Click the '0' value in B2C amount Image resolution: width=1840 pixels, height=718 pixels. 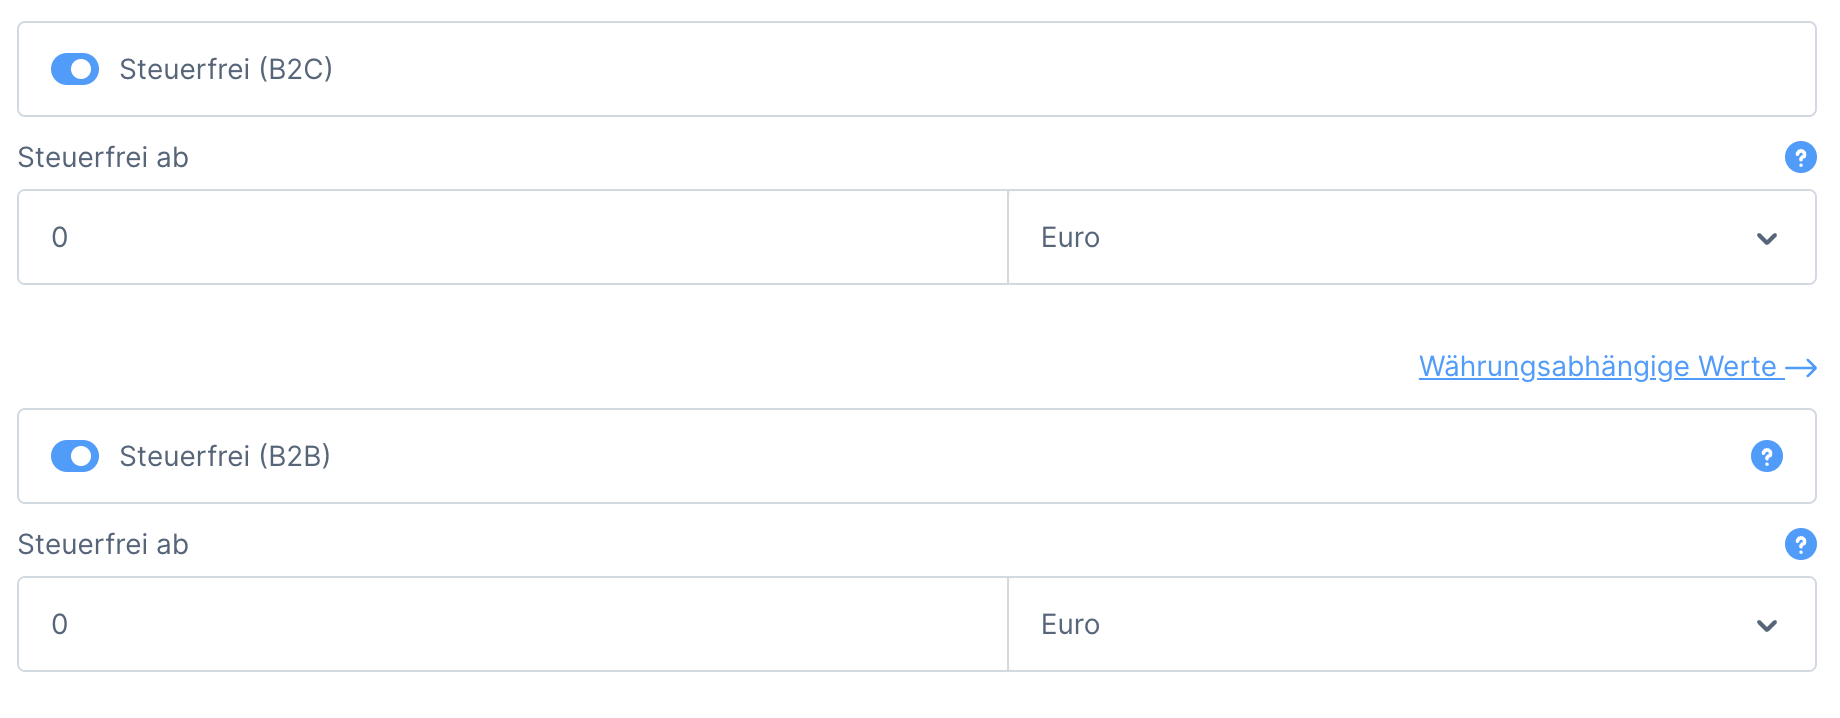(60, 238)
